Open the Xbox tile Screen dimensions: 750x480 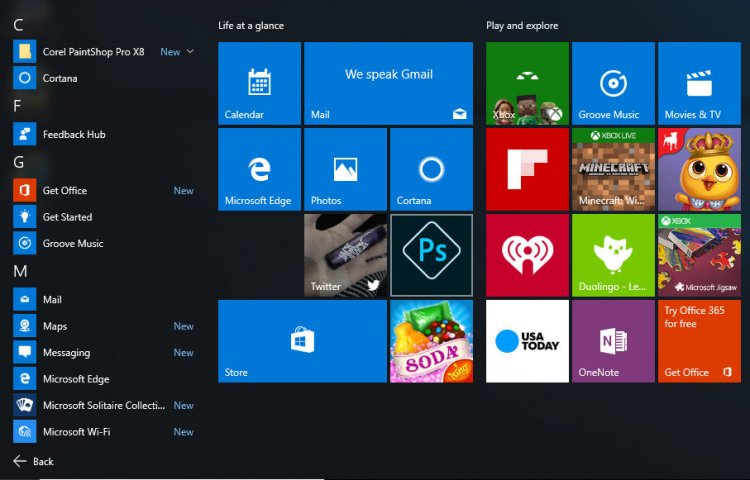527,83
